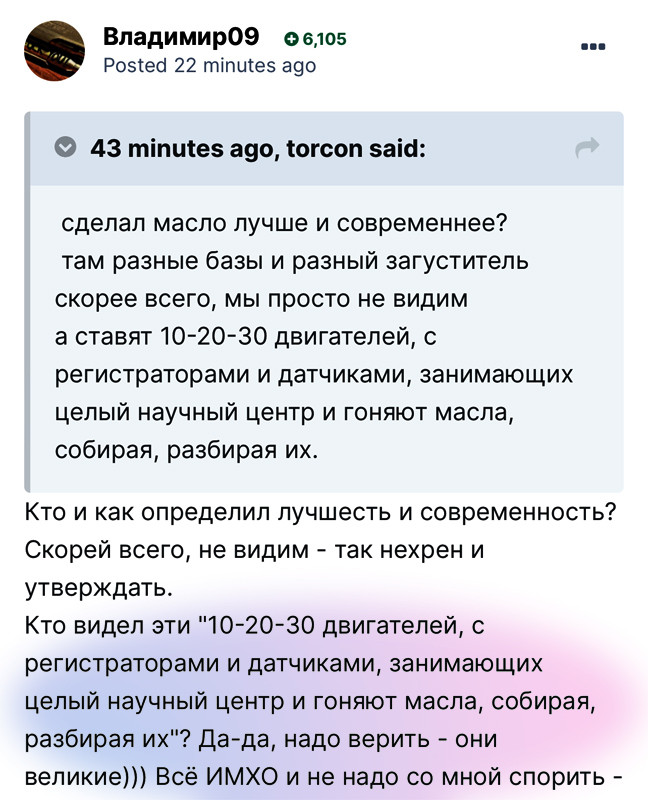
Task: Open the 'Posted 22 minutes ago' permalink
Action: (209, 66)
